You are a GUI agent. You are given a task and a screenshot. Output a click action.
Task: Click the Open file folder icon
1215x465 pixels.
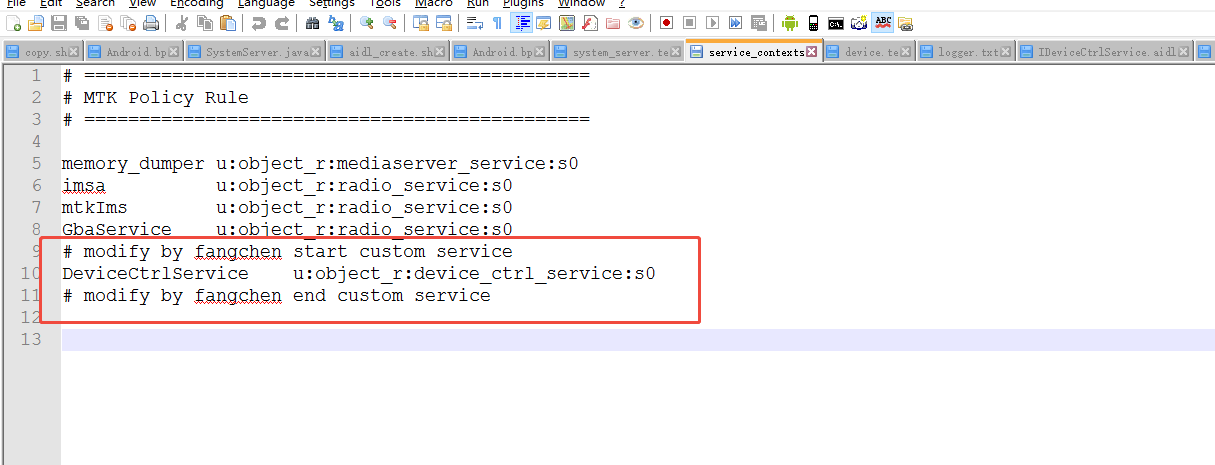[x=36, y=22]
